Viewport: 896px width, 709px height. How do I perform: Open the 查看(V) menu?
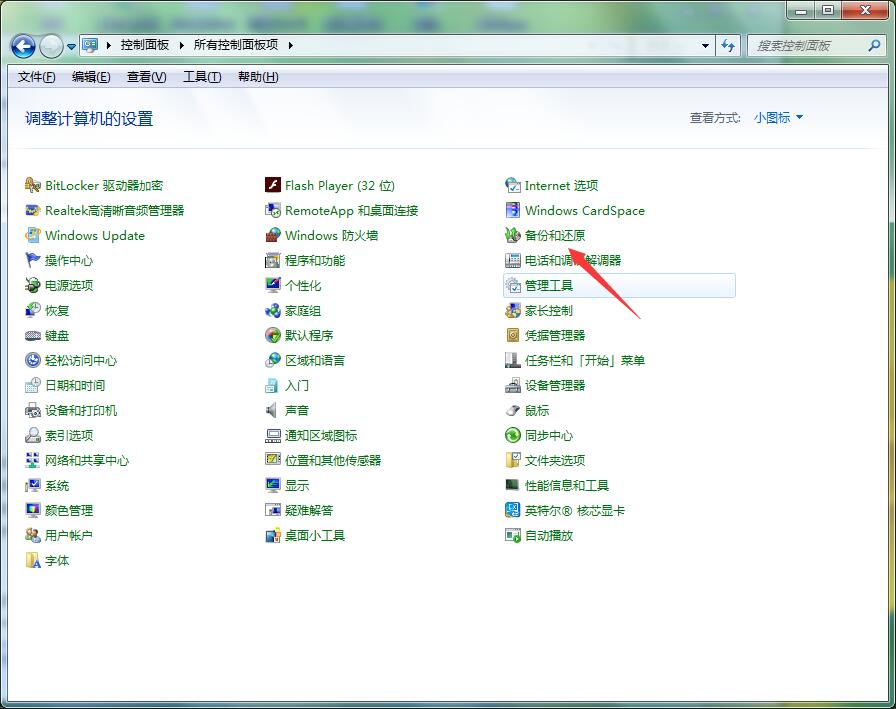coord(146,77)
